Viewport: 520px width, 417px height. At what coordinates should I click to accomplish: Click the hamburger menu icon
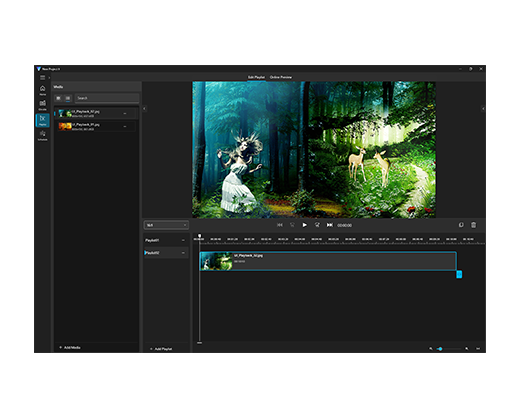(43, 77)
